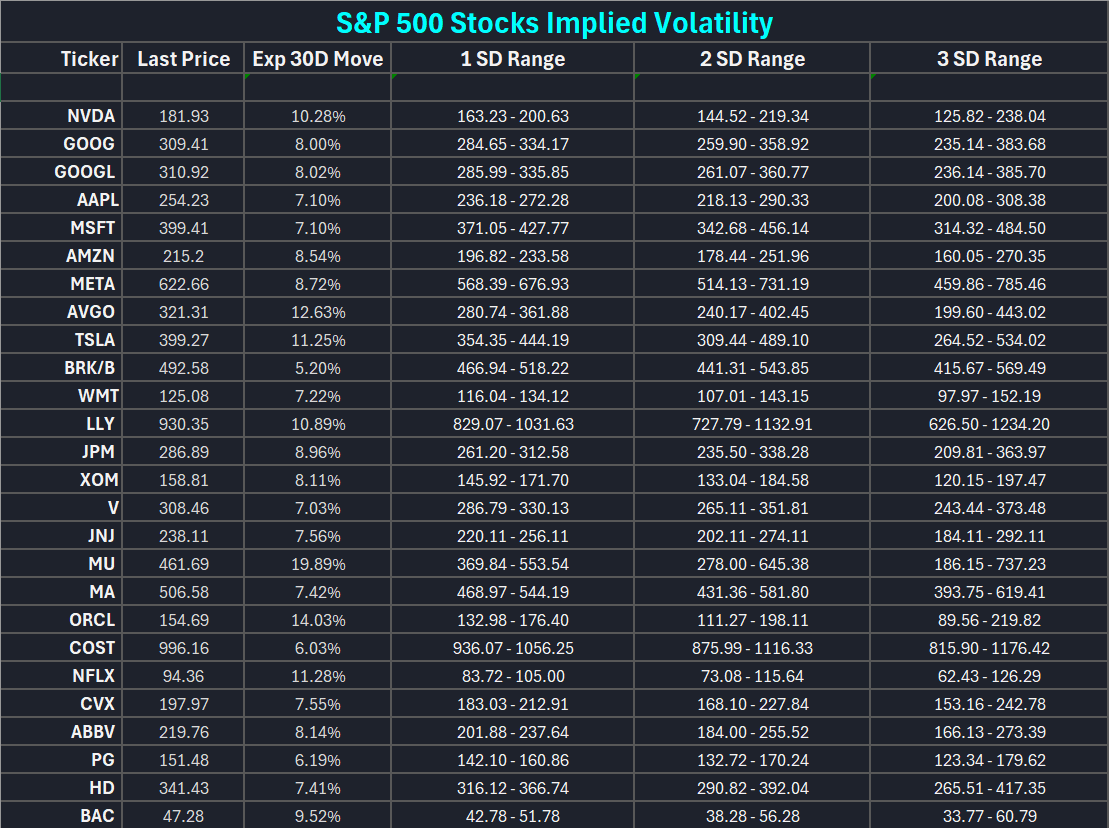Click LLY's 1 SD range cell

tap(512, 424)
